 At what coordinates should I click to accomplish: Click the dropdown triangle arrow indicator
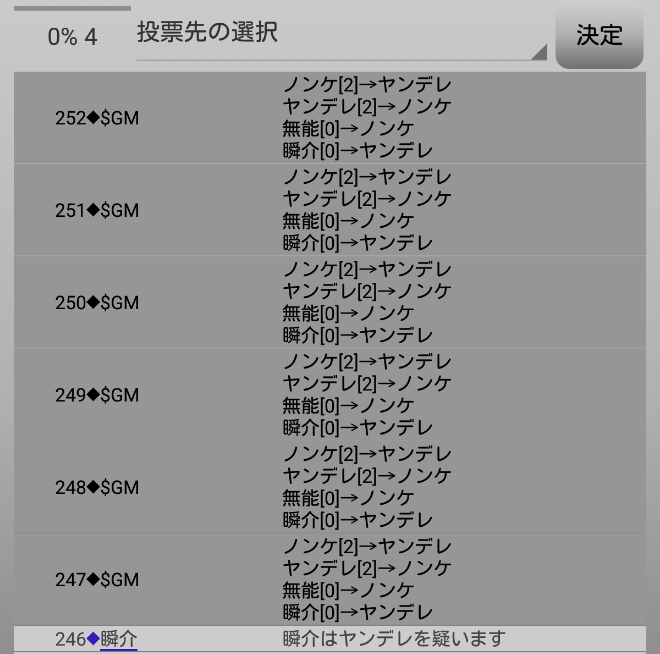539,52
